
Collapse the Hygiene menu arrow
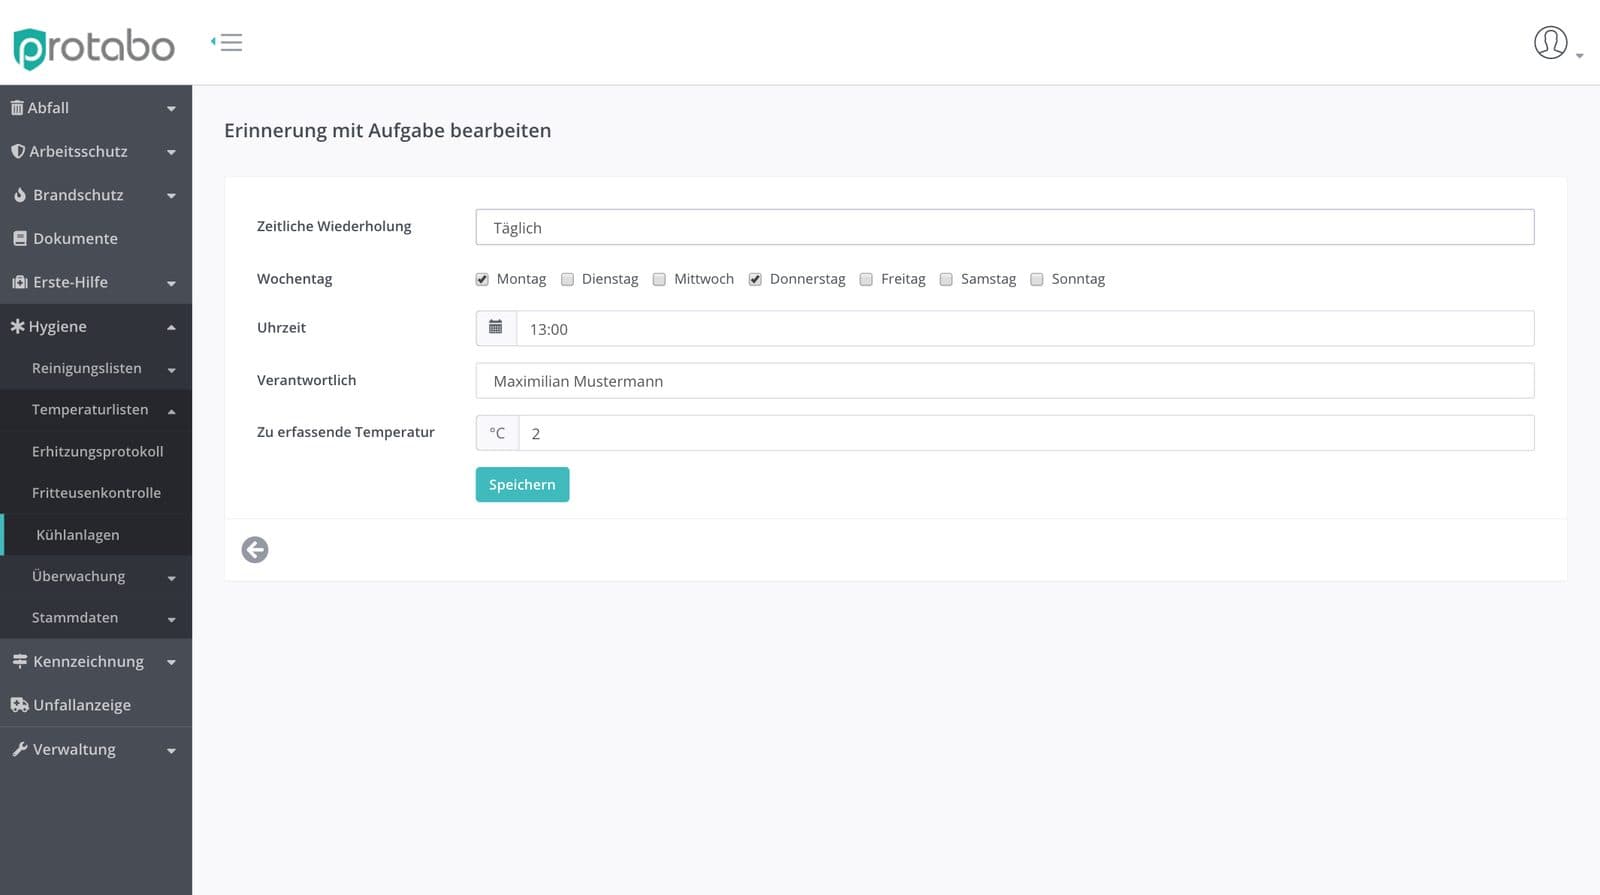click(171, 327)
